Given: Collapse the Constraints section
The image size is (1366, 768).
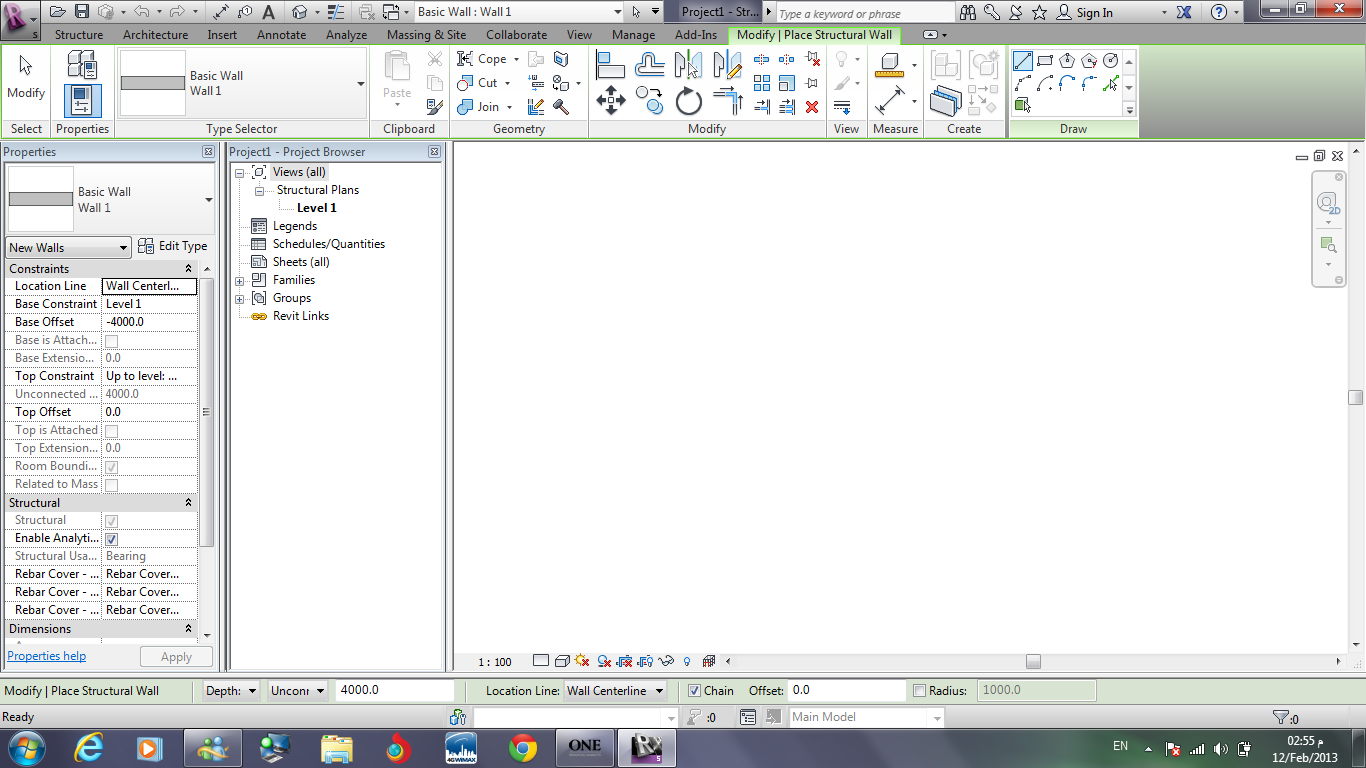Looking at the screenshot, I should 188,269.
